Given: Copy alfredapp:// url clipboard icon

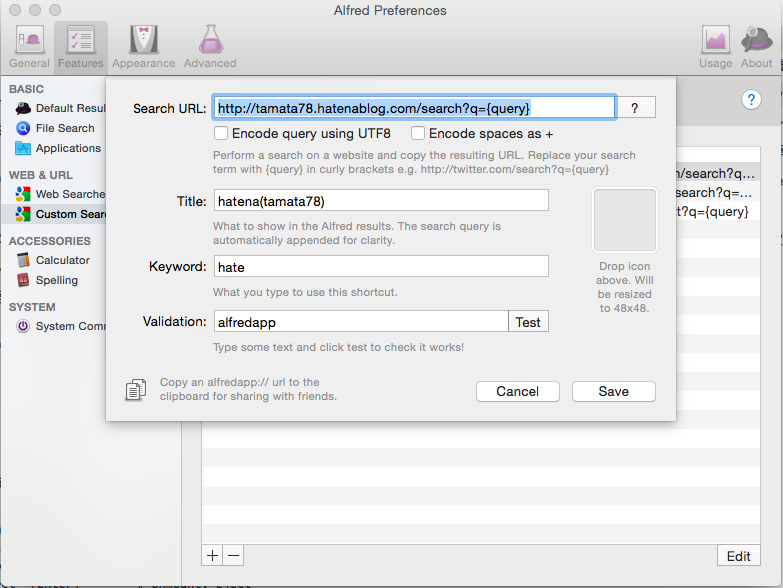Looking at the screenshot, I should click(135, 390).
